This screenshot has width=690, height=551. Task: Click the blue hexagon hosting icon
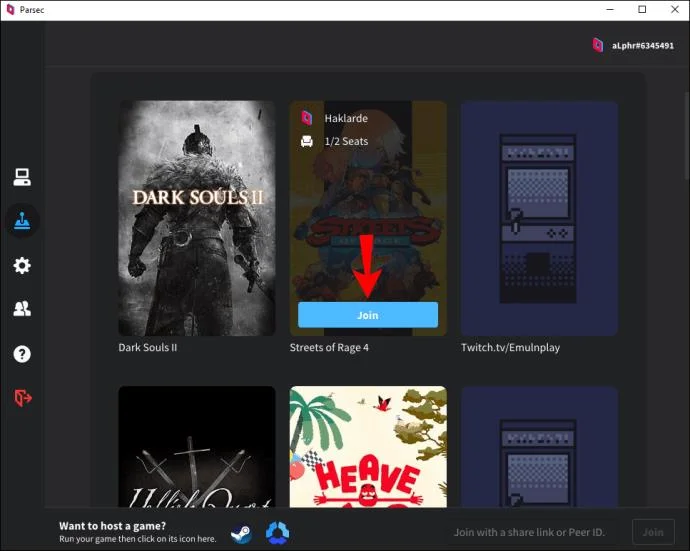click(x=277, y=533)
